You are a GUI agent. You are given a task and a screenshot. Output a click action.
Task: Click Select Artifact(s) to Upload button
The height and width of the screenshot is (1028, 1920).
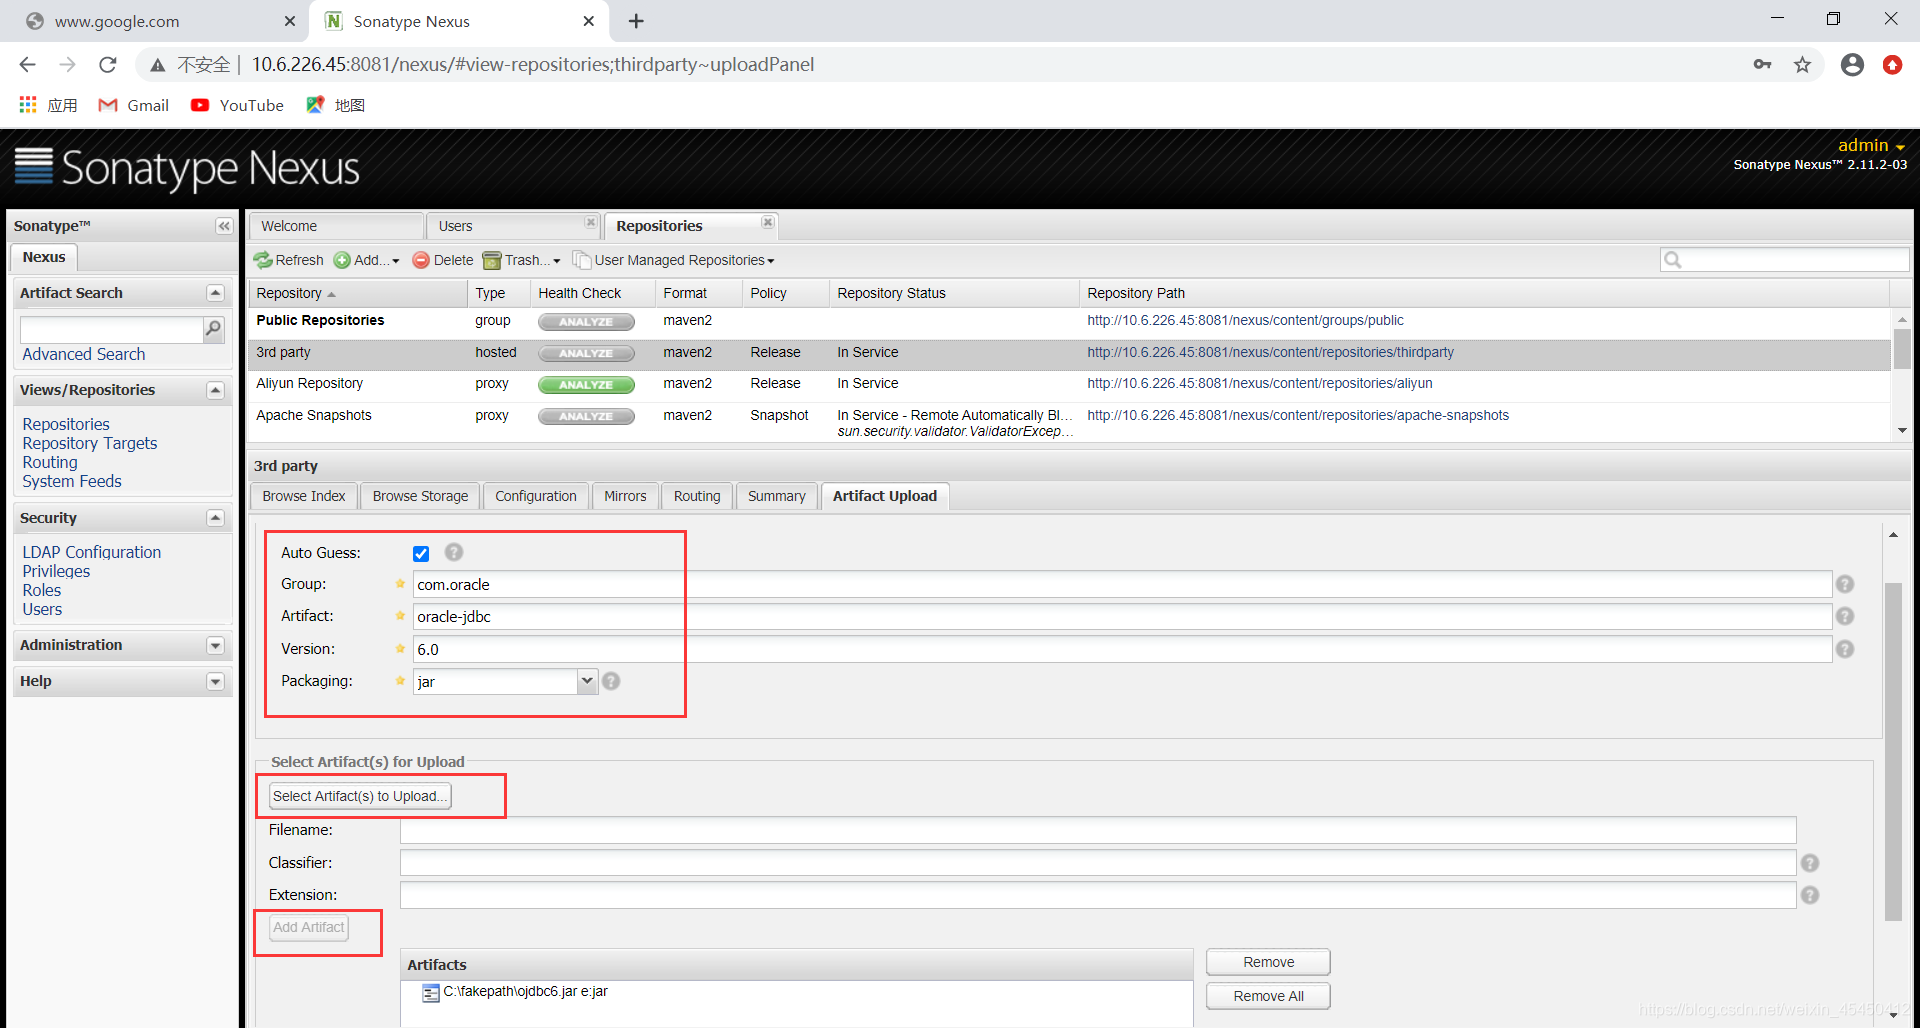(360, 796)
